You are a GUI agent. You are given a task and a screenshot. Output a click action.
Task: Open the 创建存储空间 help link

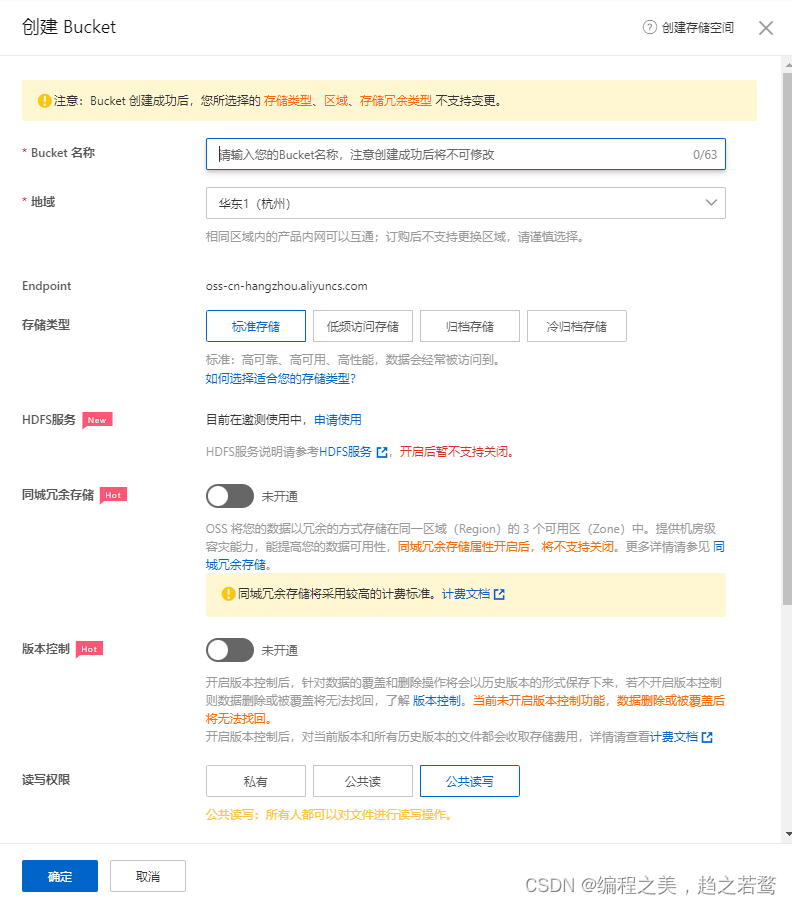(697, 28)
